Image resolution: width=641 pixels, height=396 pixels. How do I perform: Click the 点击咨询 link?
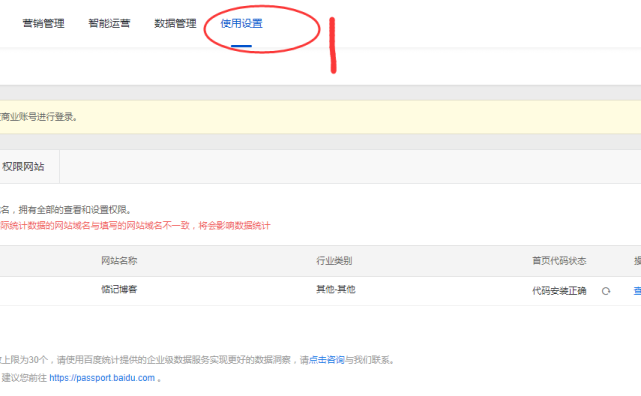(327, 360)
